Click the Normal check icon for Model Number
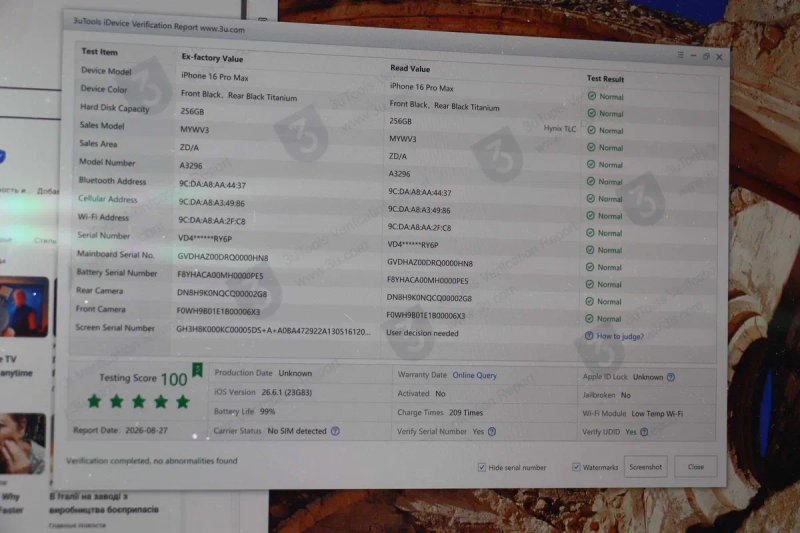Viewport: 800px width, 533px height. click(x=591, y=181)
